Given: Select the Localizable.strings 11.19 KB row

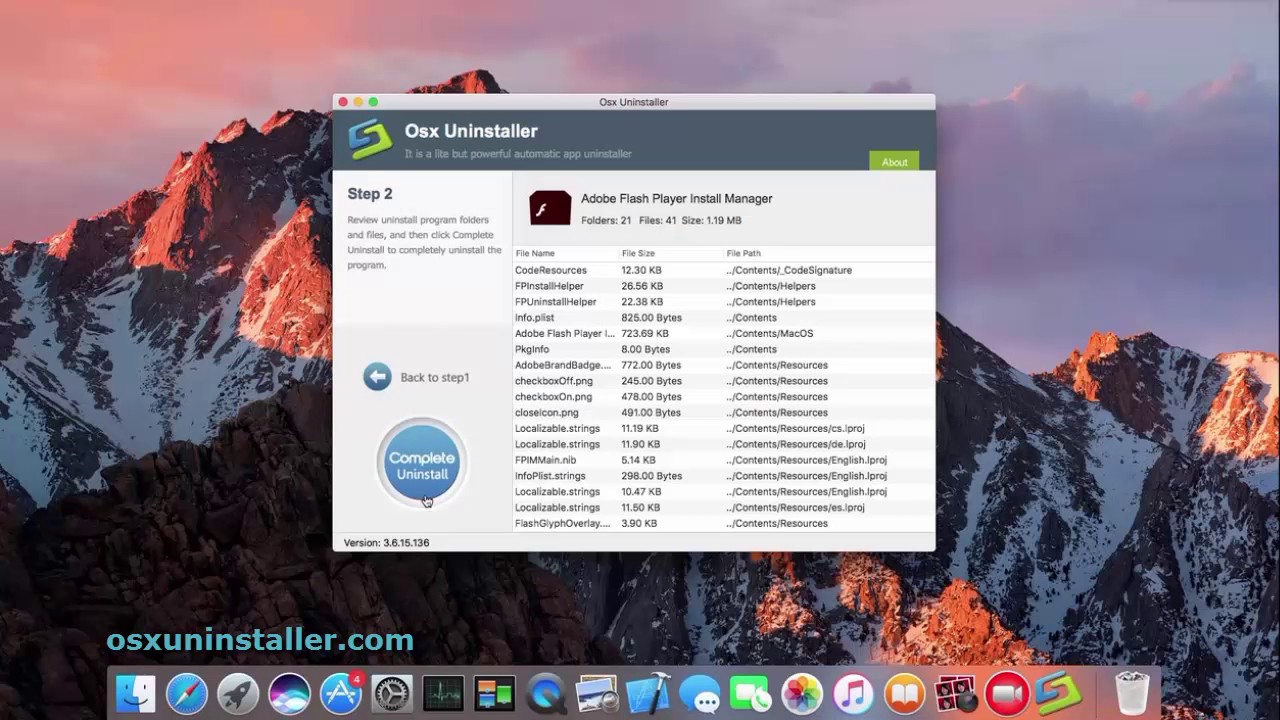Looking at the screenshot, I should [x=724, y=429].
